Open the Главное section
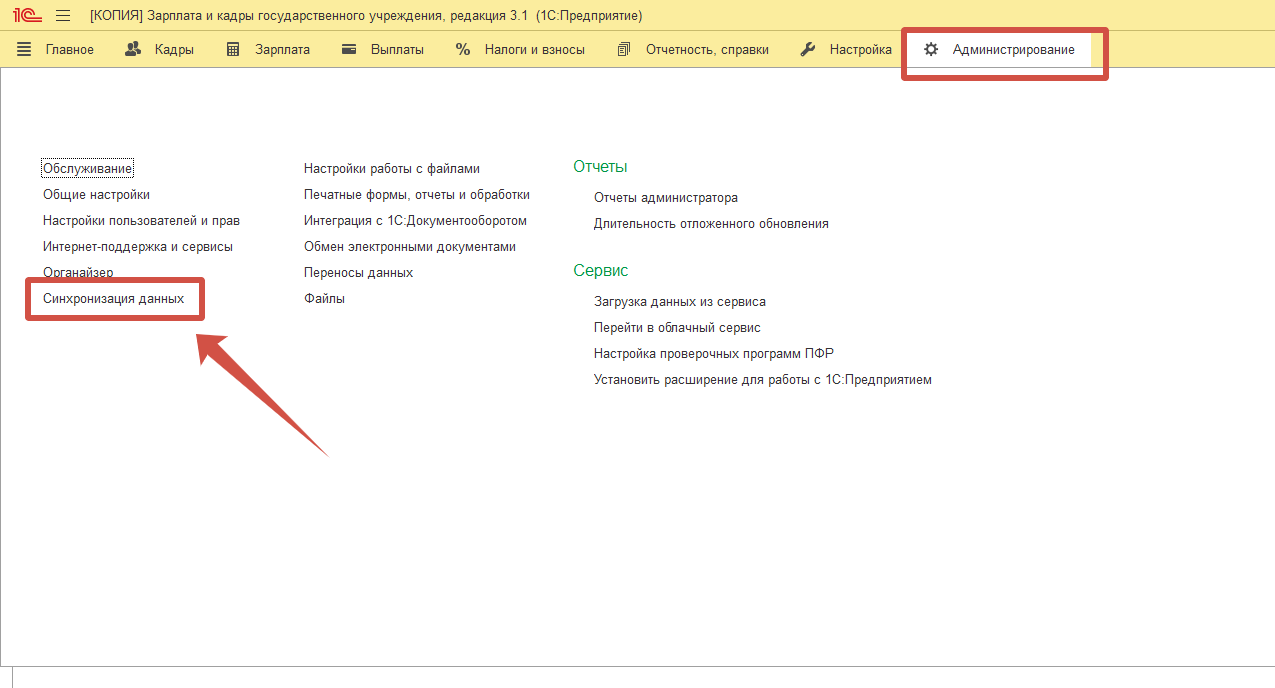 (x=55, y=49)
